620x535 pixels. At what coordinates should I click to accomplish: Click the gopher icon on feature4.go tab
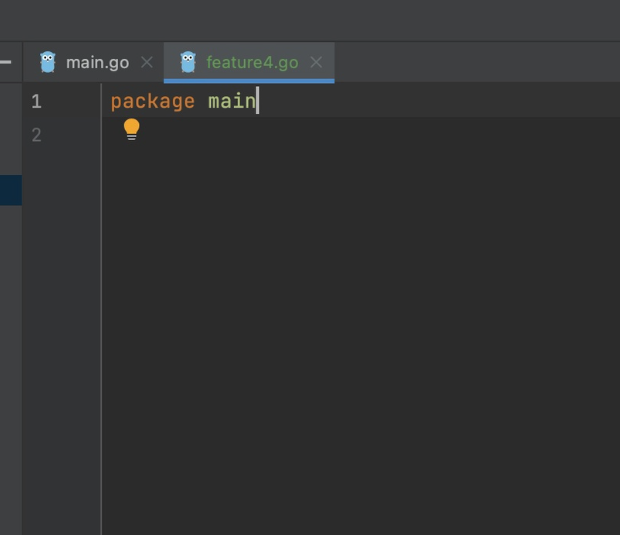tap(188, 62)
